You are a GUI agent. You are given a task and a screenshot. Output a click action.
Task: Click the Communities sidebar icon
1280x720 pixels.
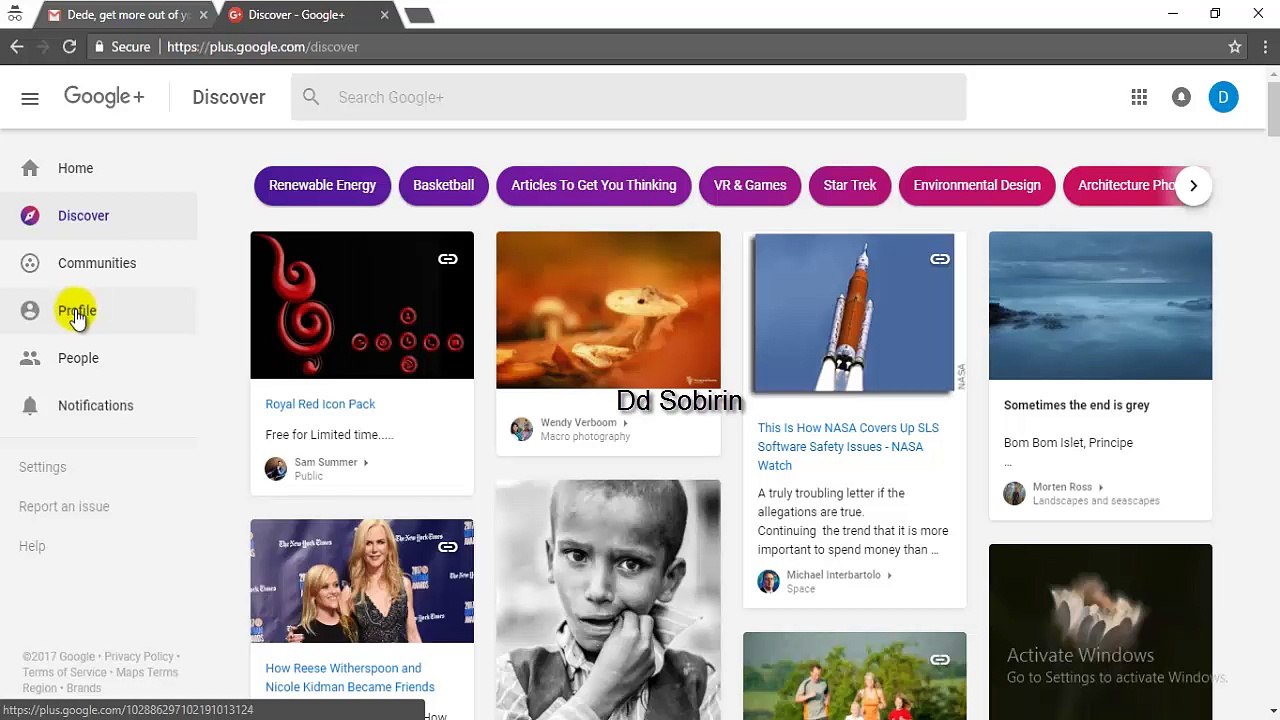[x=30, y=263]
